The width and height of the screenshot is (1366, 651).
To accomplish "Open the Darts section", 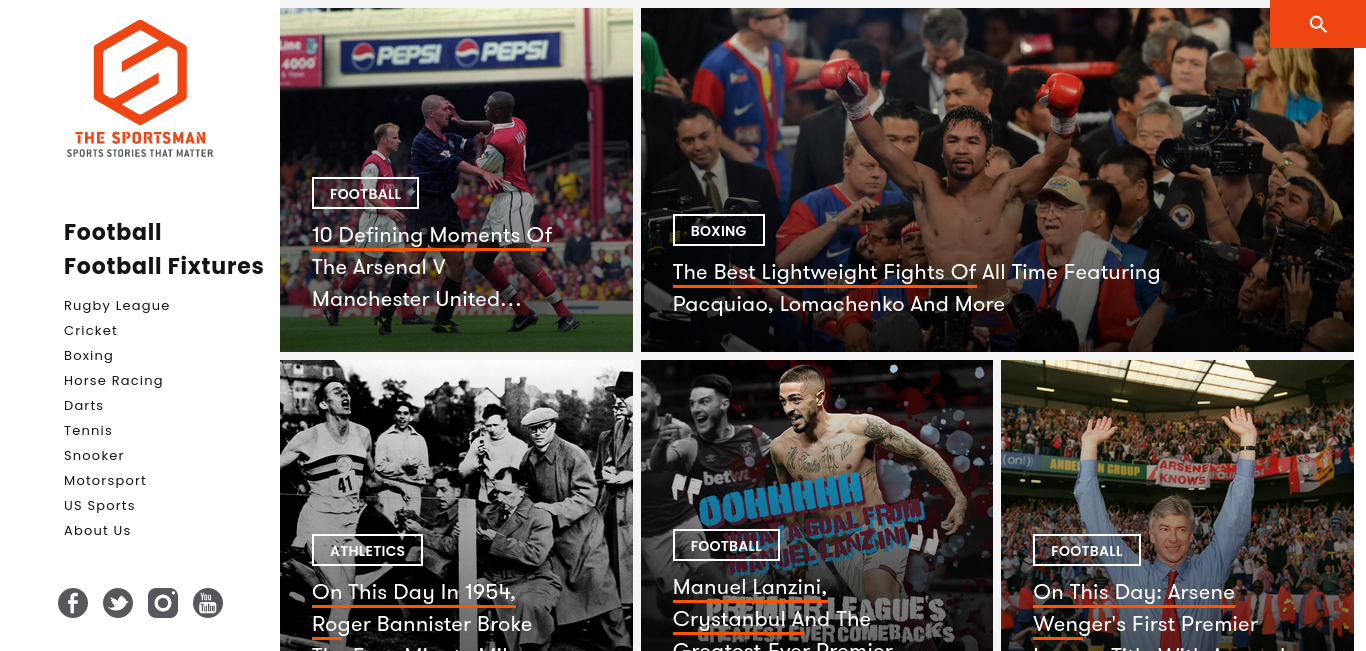I will click(84, 406).
